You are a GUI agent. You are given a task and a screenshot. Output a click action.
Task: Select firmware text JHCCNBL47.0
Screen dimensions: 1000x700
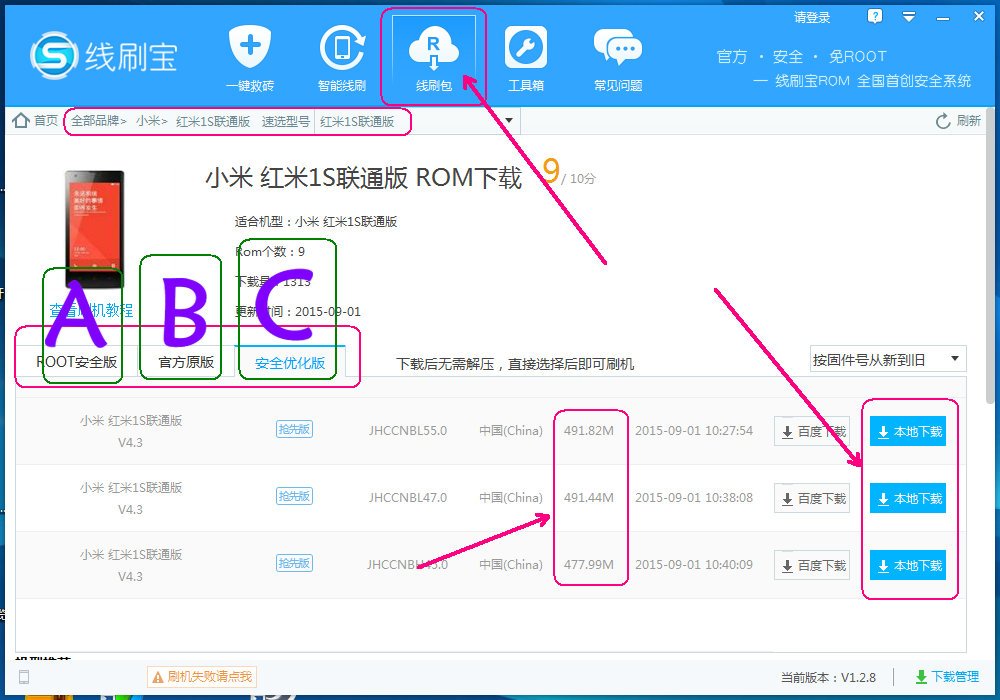click(408, 497)
